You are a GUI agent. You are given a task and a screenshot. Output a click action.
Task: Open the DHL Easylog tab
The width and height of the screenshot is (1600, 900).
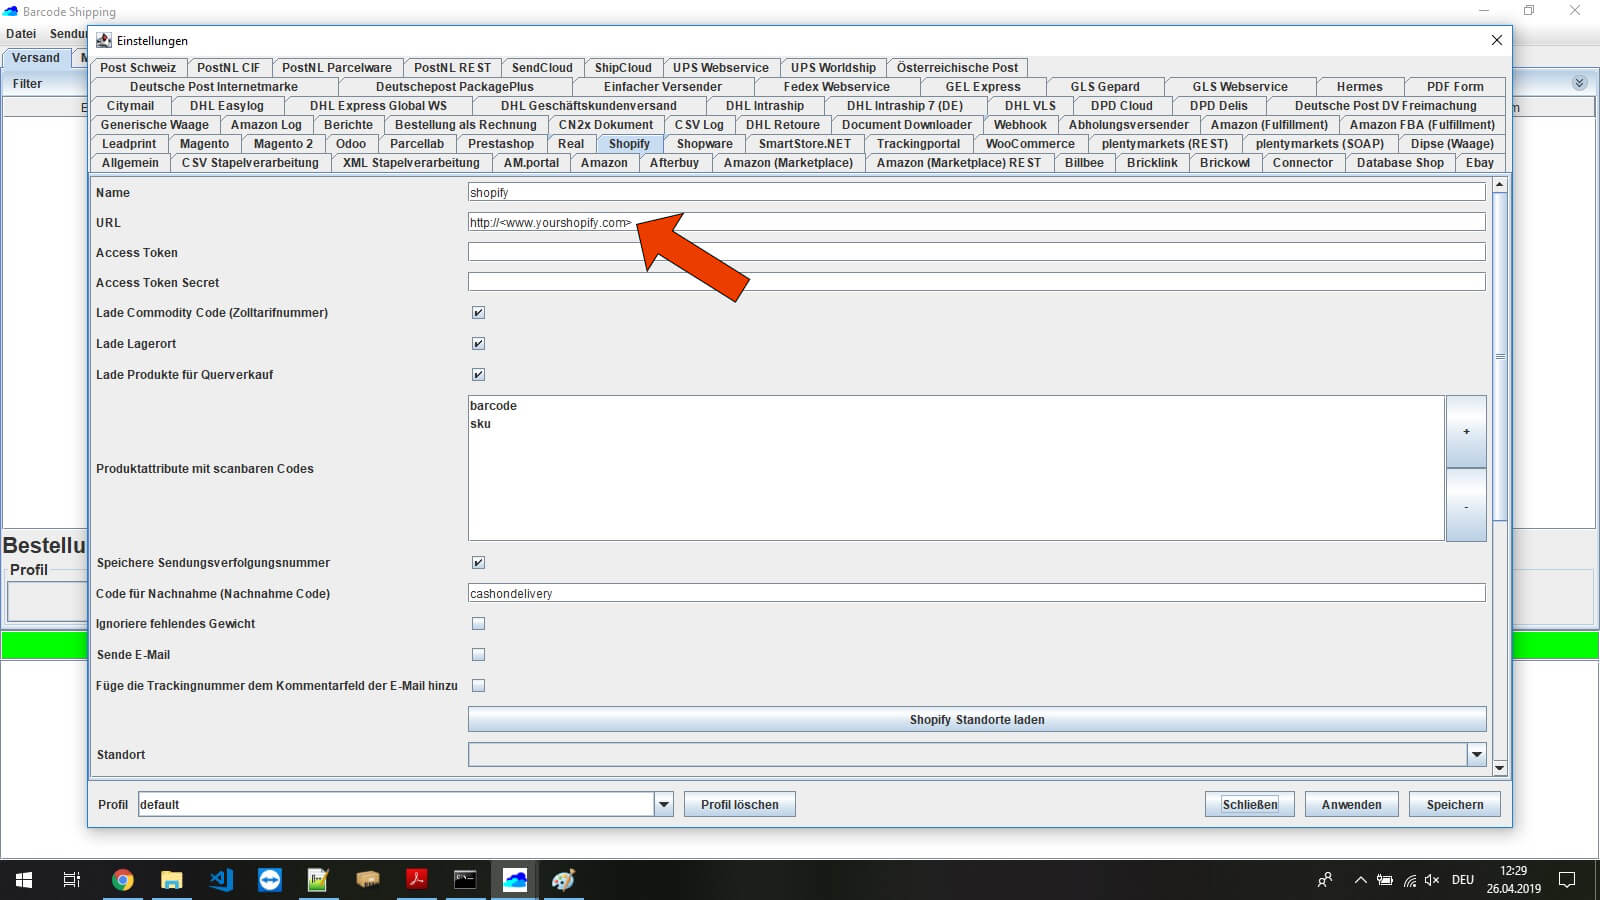(227, 106)
